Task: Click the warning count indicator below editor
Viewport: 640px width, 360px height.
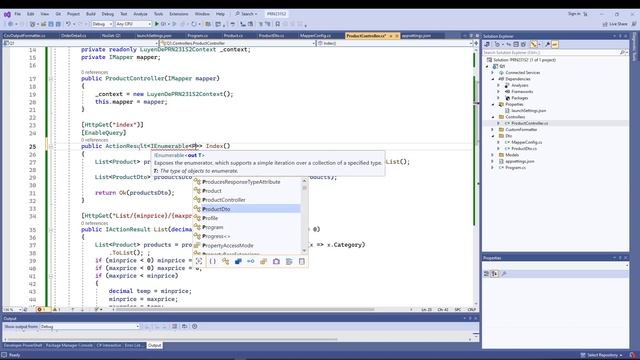Action: tap(56, 309)
